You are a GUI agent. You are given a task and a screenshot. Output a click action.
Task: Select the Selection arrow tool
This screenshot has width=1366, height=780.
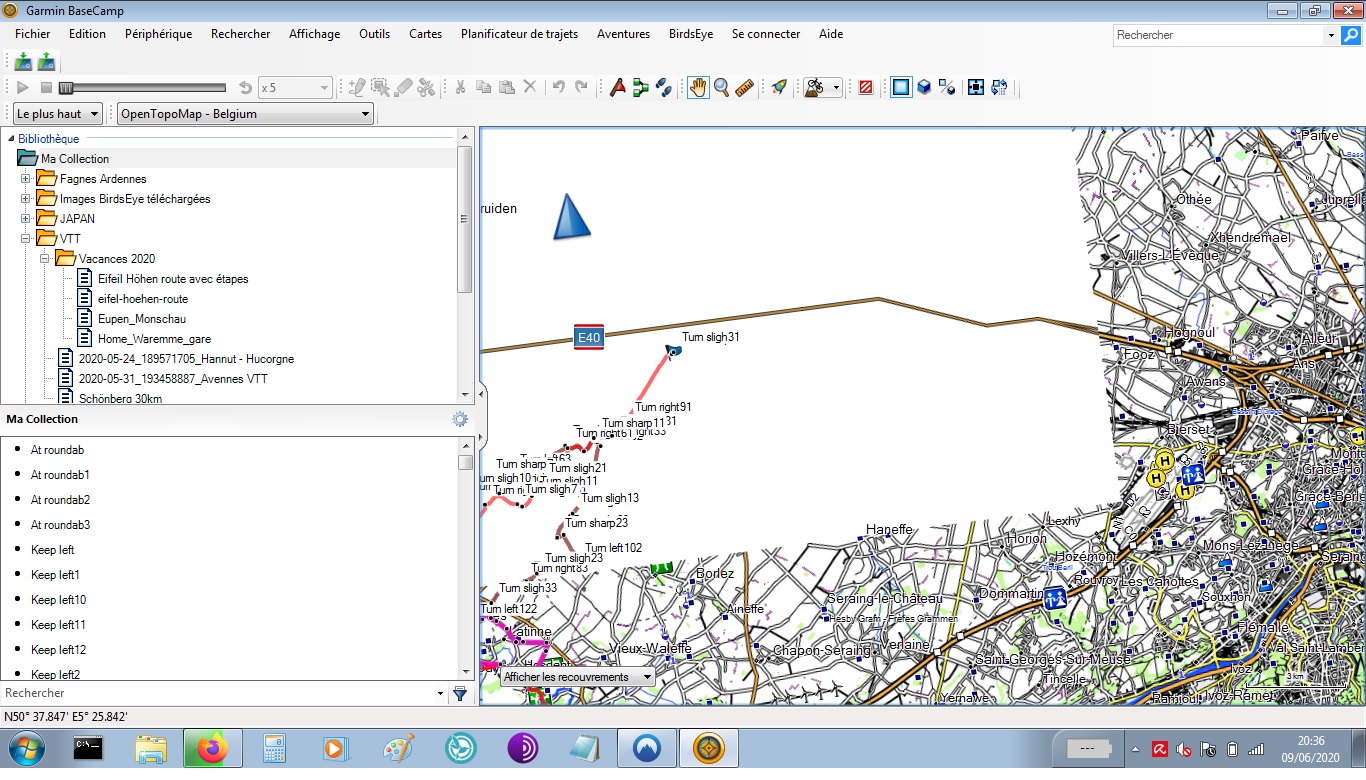[380, 88]
